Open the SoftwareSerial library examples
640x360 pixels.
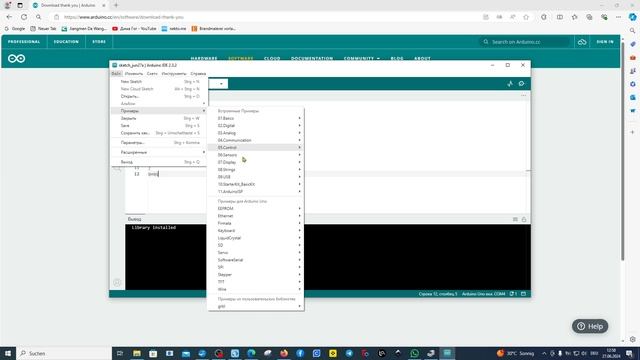[256, 260]
